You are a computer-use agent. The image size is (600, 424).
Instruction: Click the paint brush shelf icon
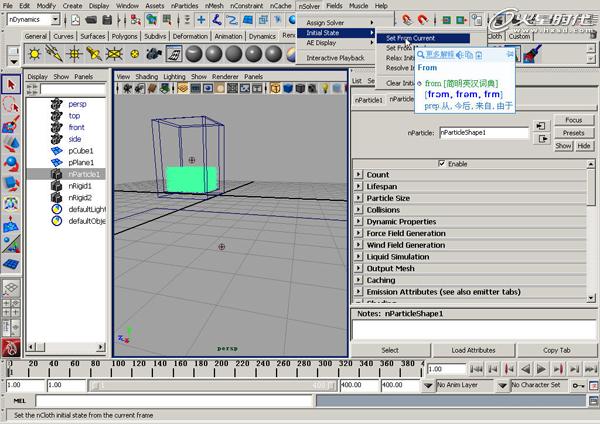(x=533, y=54)
